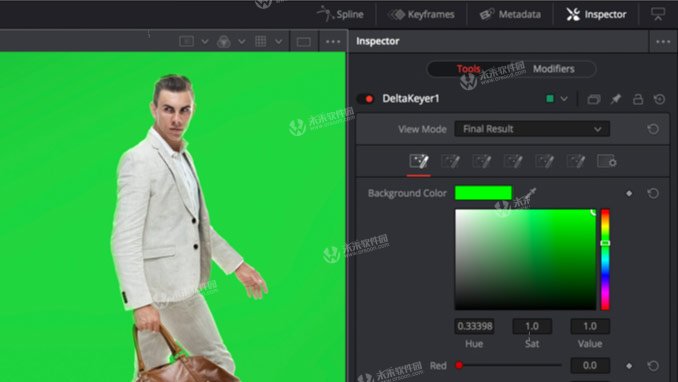The width and height of the screenshot is (678, 382).
Task: Click the green Background Color swatch
Action: 483,193
